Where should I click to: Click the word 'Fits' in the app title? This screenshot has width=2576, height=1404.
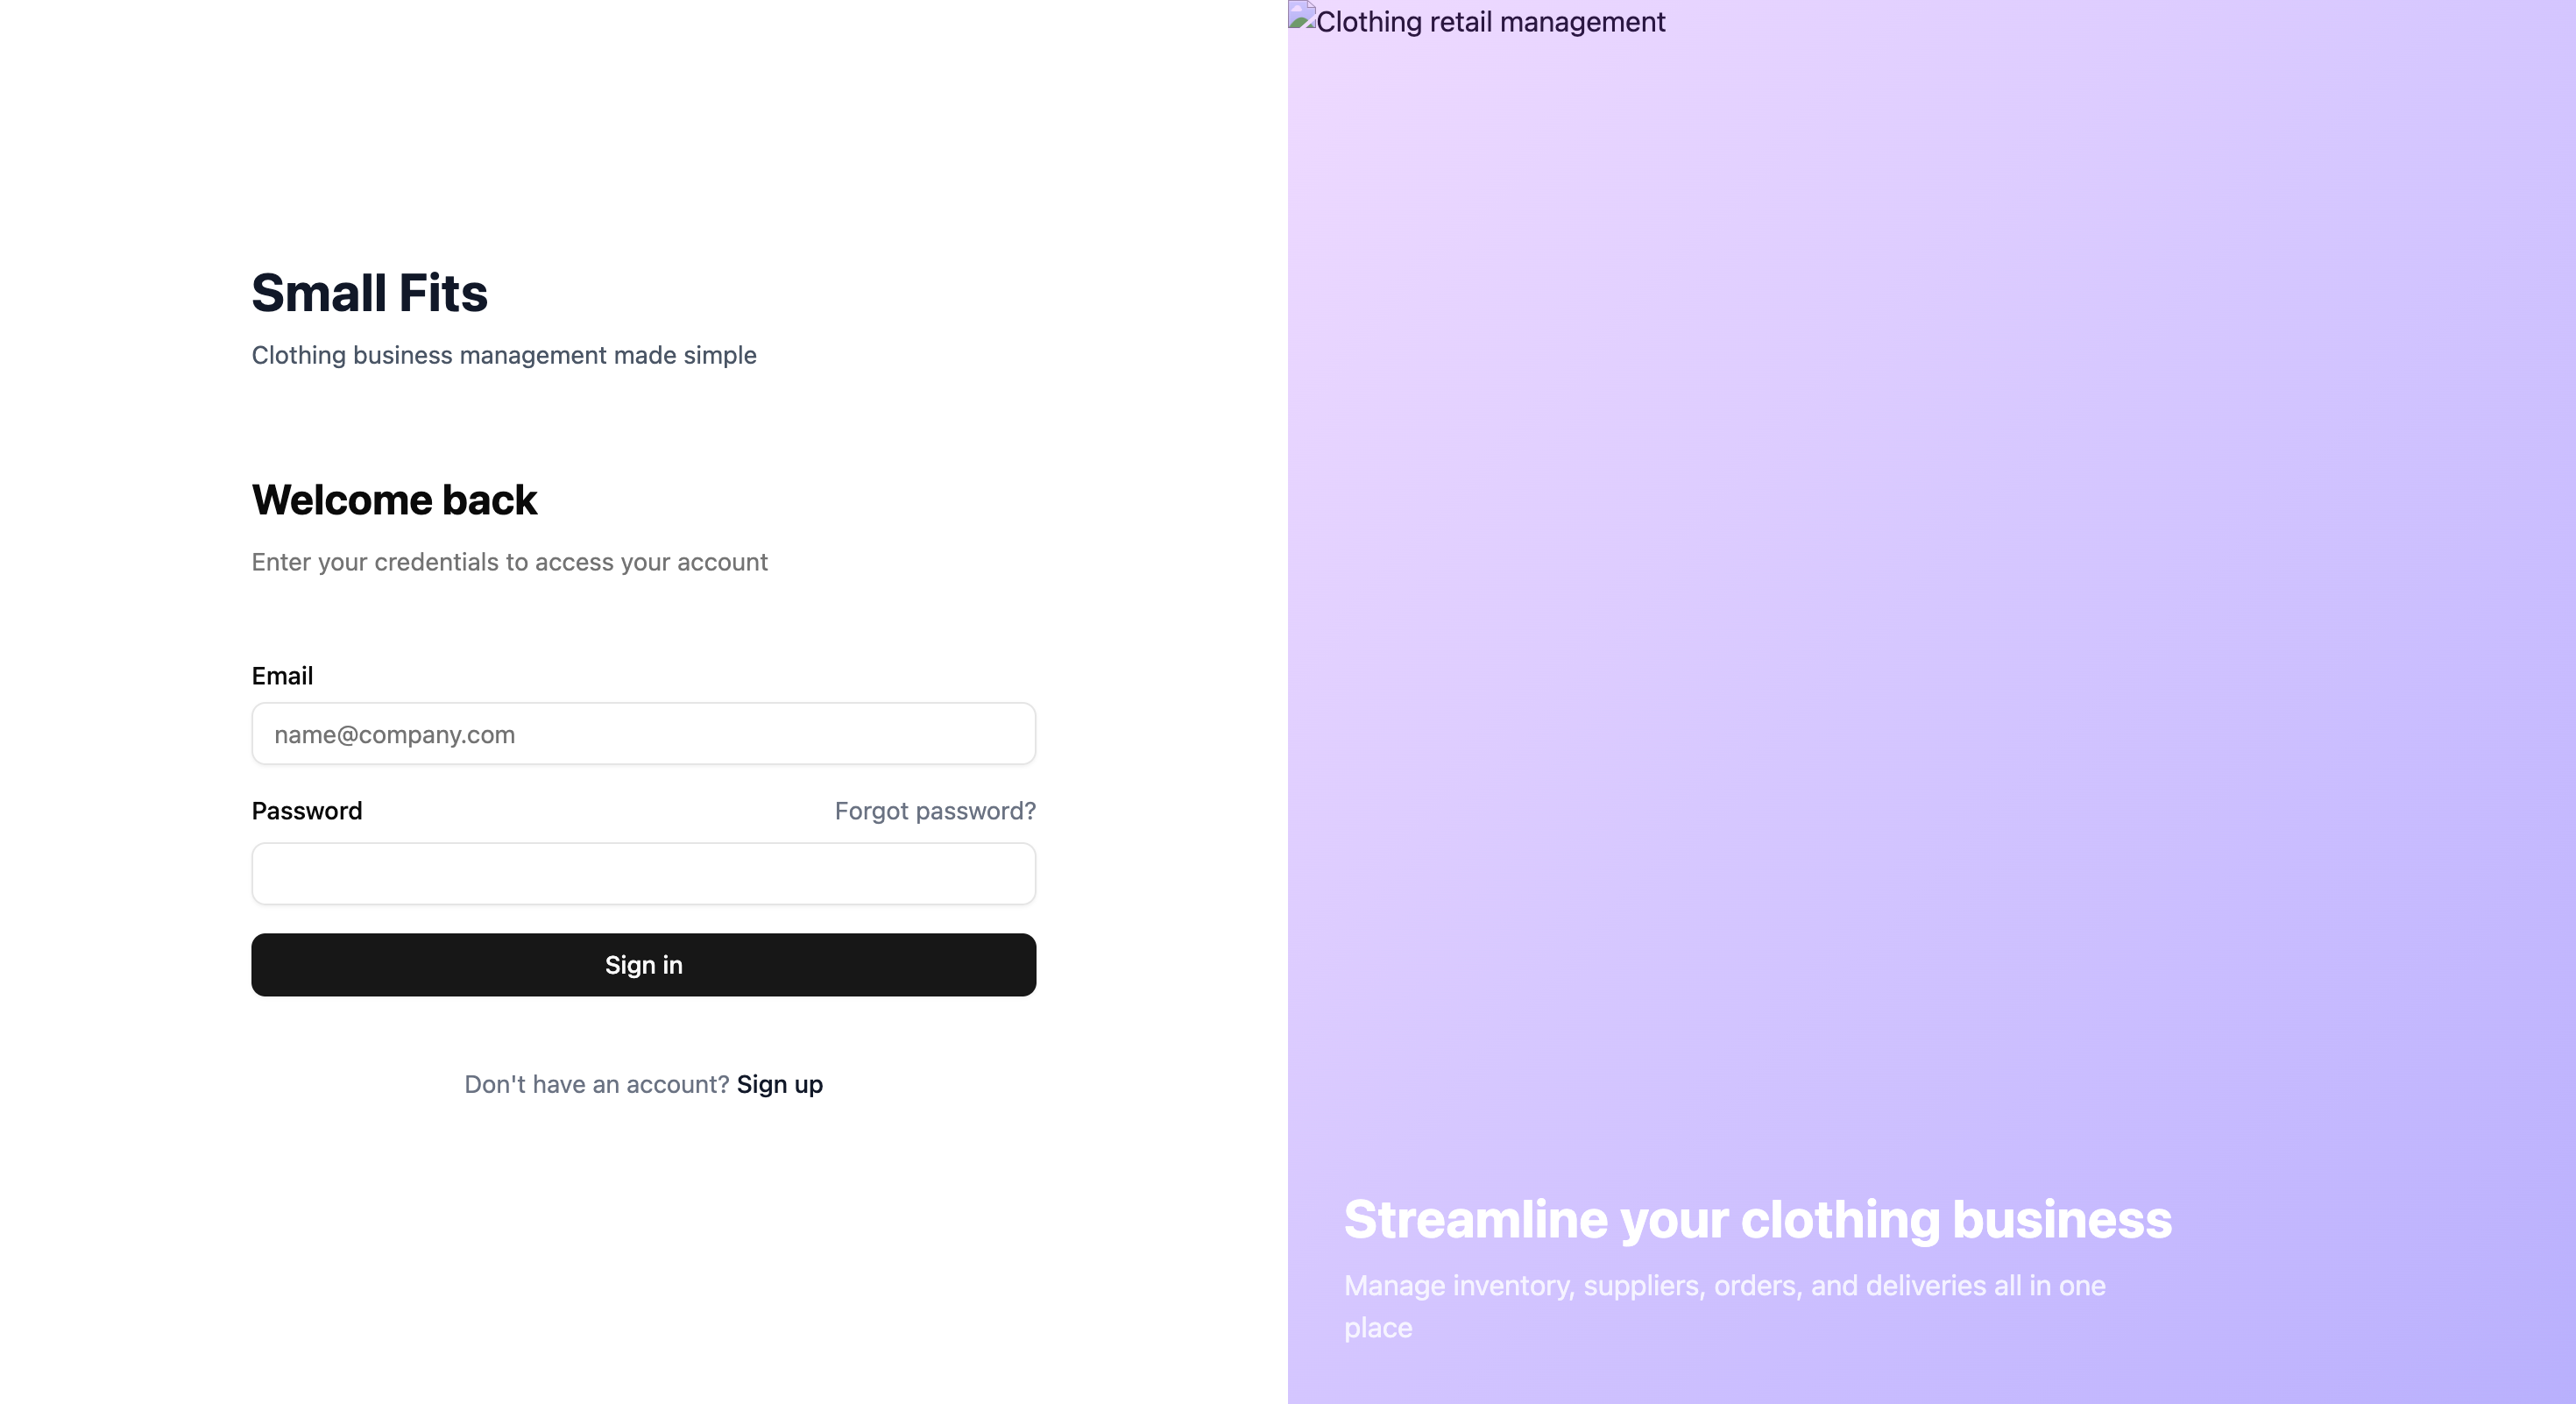(443, 293)
